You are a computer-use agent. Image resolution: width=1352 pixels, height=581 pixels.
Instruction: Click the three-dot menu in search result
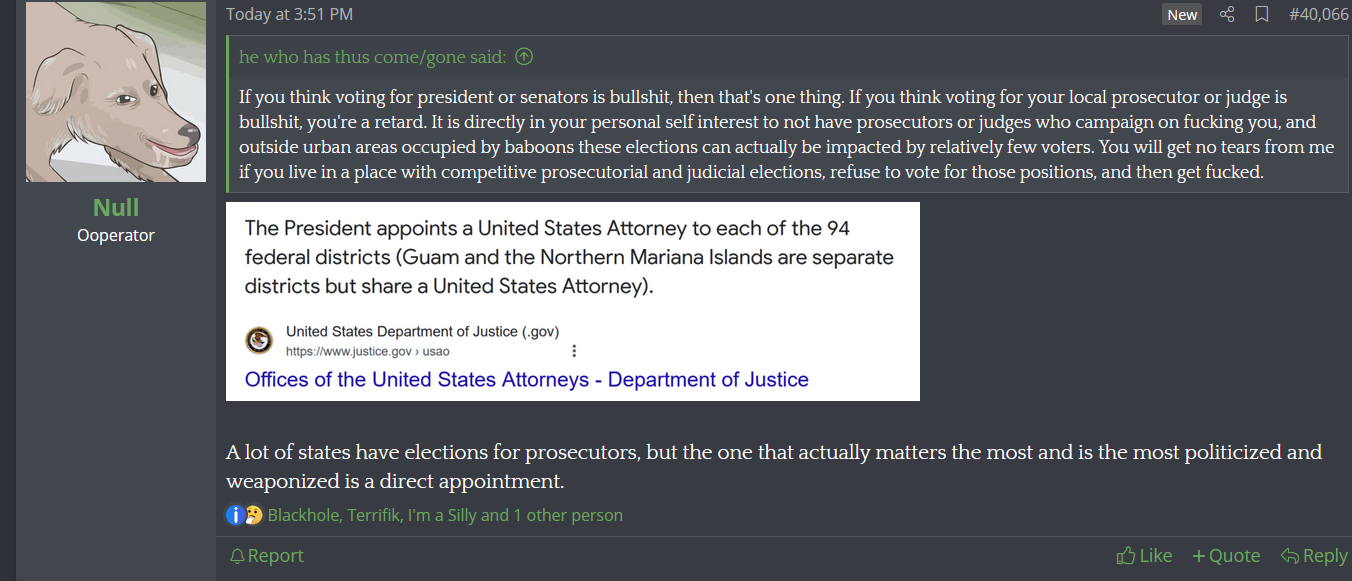coord(574,351)
